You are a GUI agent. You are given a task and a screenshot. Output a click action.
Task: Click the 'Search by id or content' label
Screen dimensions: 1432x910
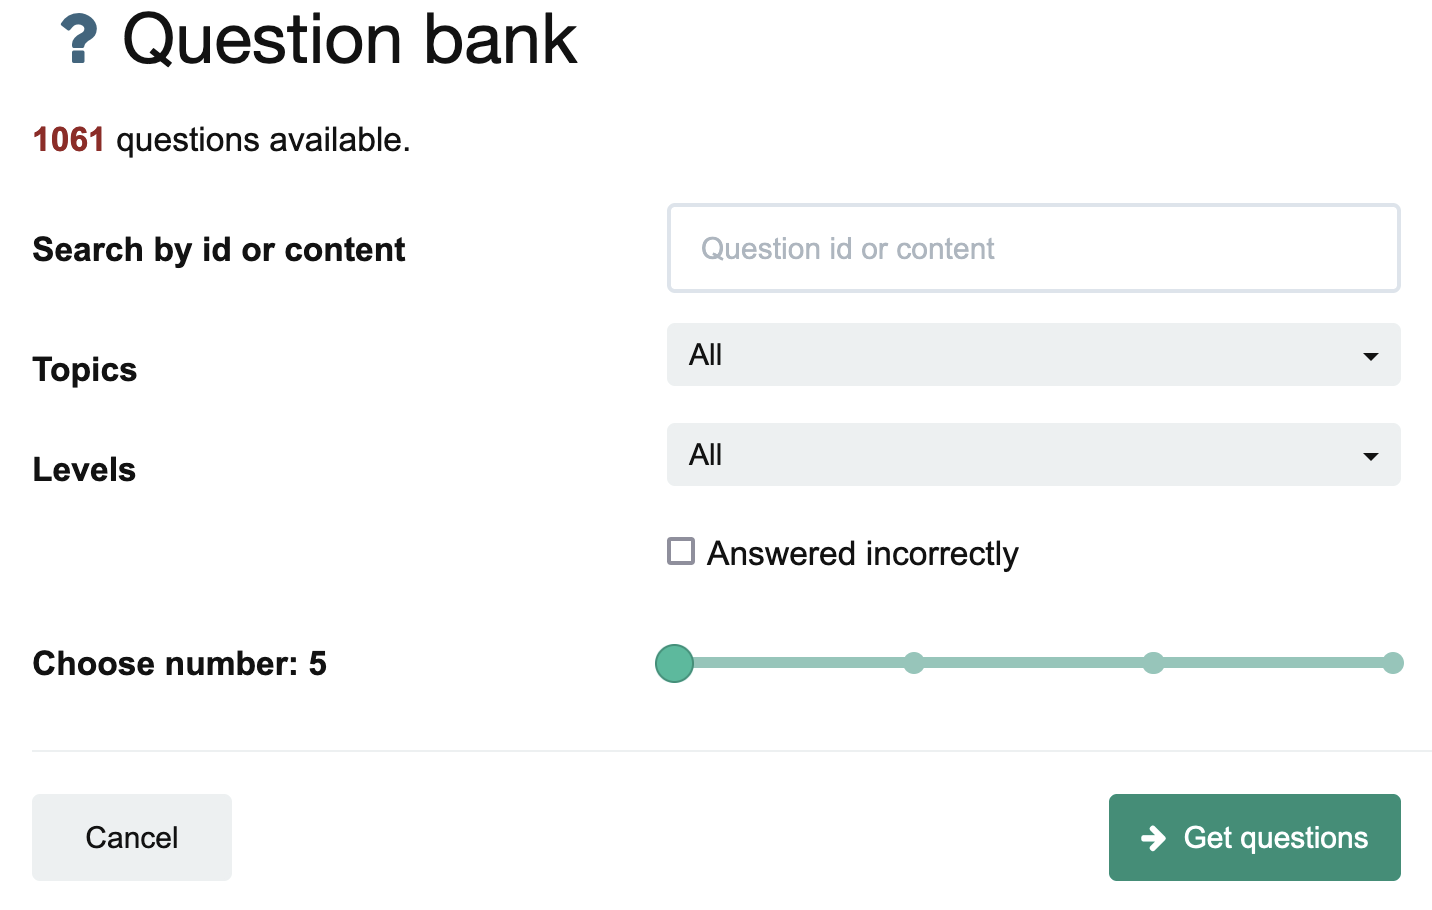click(x=219, y=250)
